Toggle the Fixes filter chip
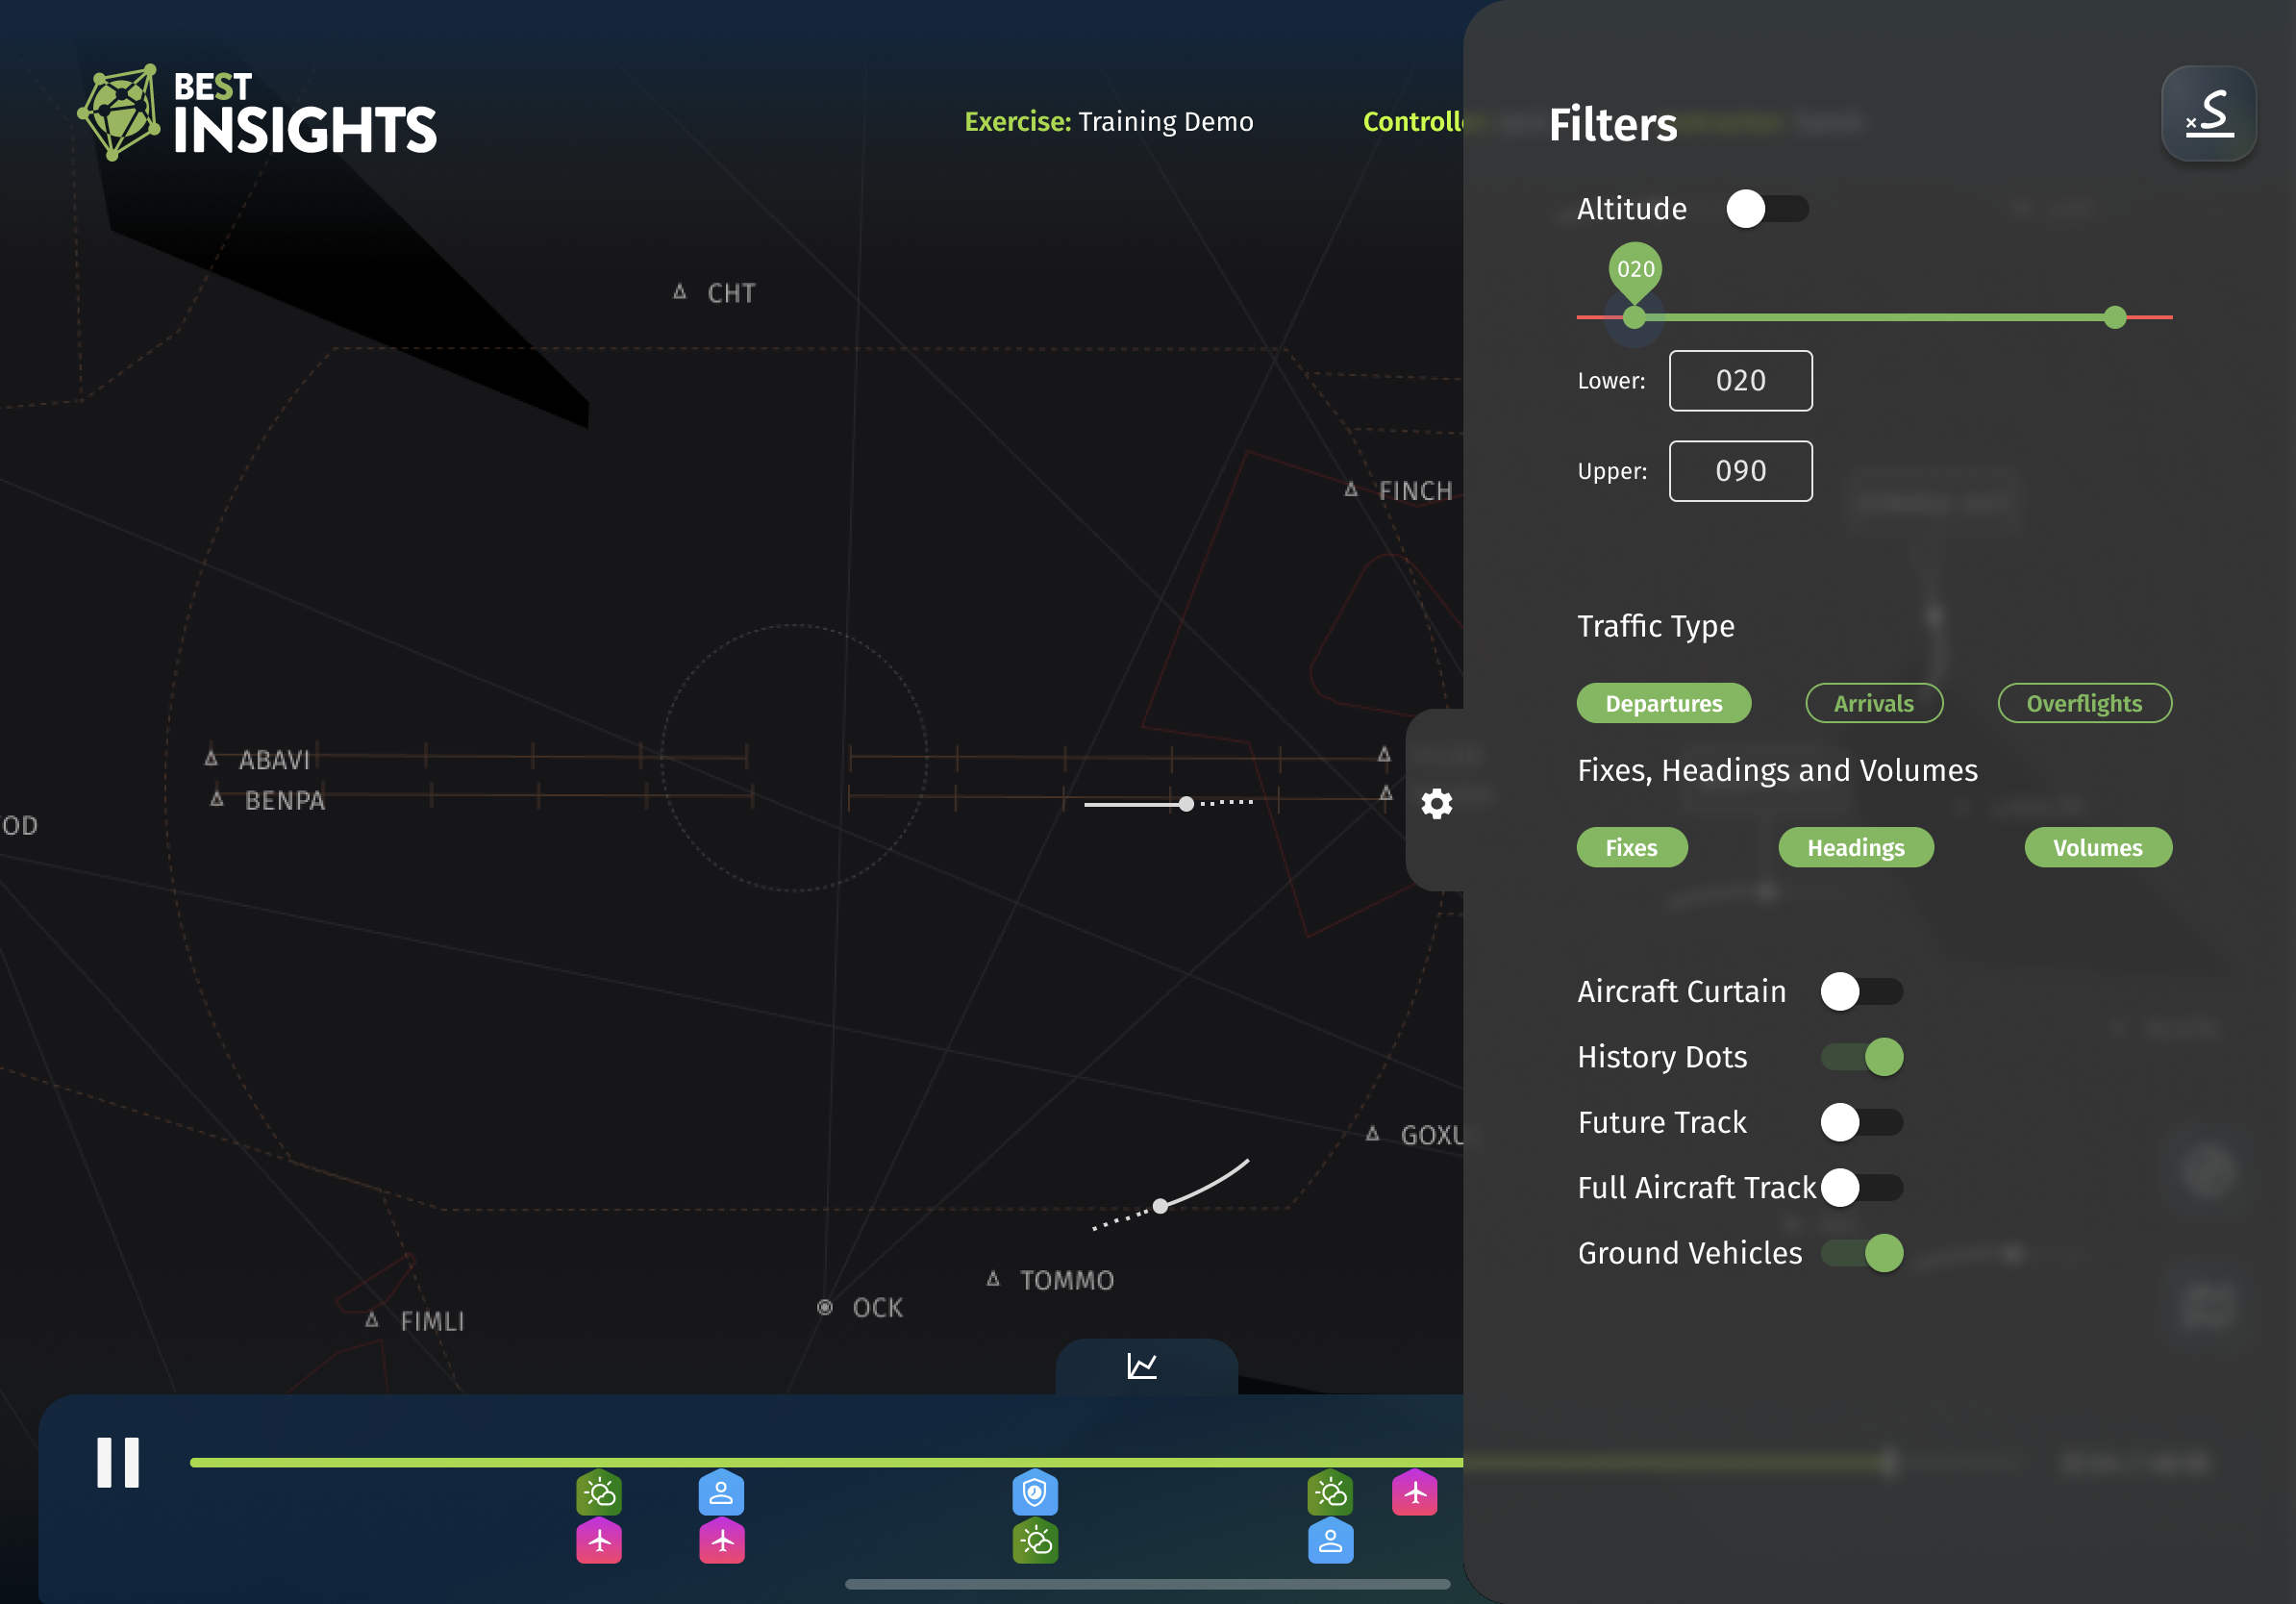The height and width of the screenshot is (1604, 2296). 1632,847
